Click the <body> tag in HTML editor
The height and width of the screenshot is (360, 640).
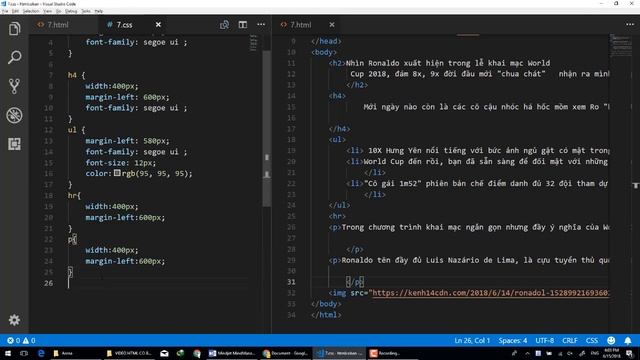coord(324,52)
